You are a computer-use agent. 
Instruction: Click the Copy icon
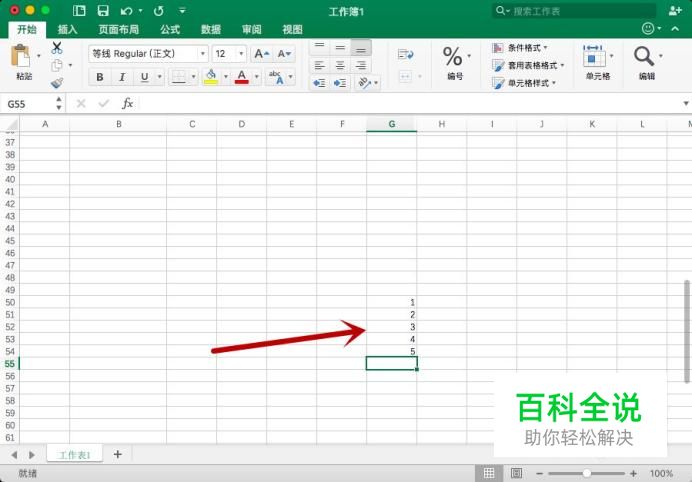56,65
